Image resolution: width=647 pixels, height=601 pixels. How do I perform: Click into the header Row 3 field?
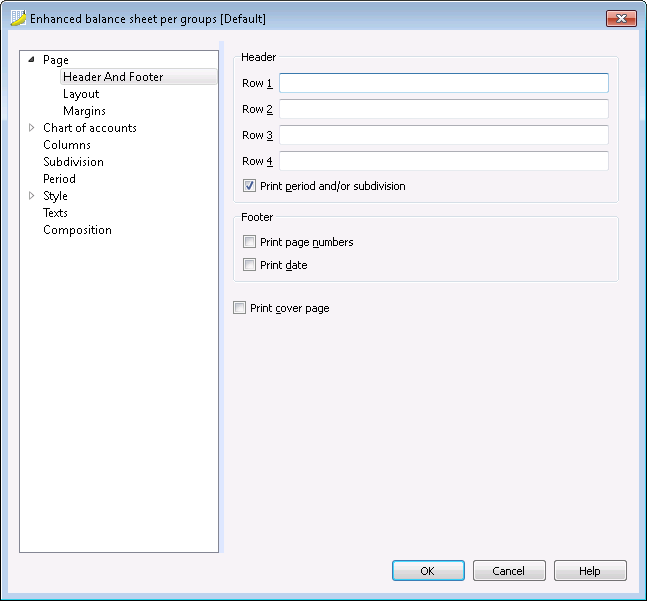tap(444, 135)
